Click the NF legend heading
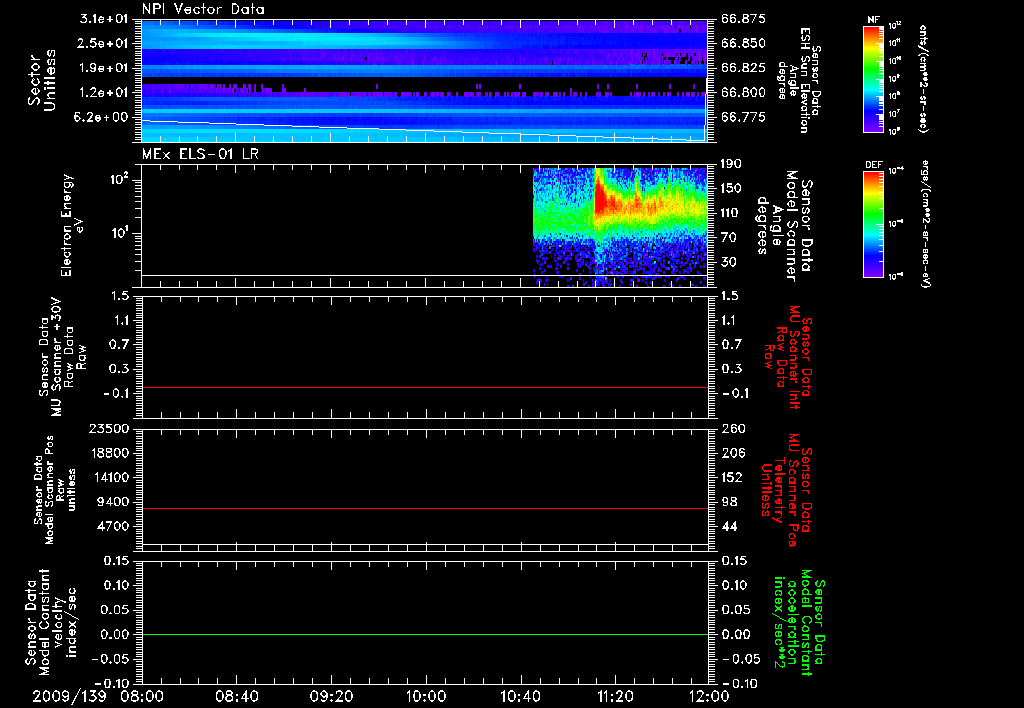This screenshot has height=708, width=1024. (873, 20)
